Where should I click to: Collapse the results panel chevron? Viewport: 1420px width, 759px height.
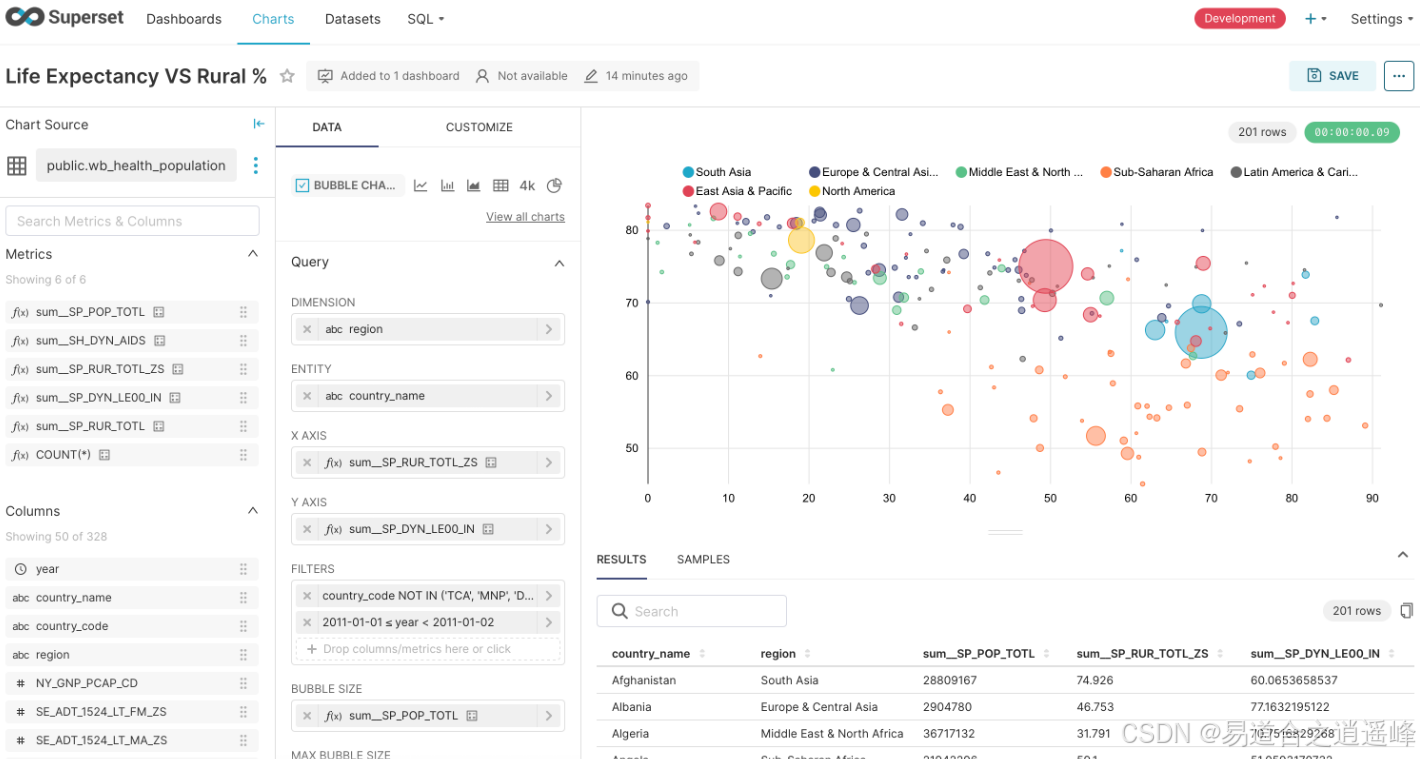(x=1403, y=554)
